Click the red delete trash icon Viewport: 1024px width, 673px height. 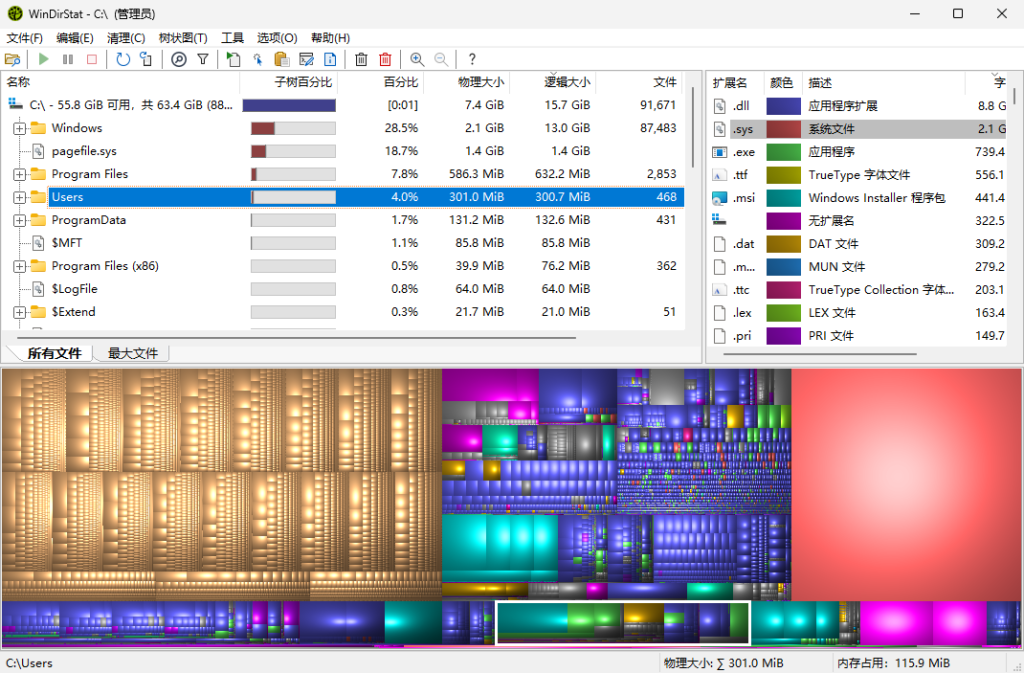[385, 60]
